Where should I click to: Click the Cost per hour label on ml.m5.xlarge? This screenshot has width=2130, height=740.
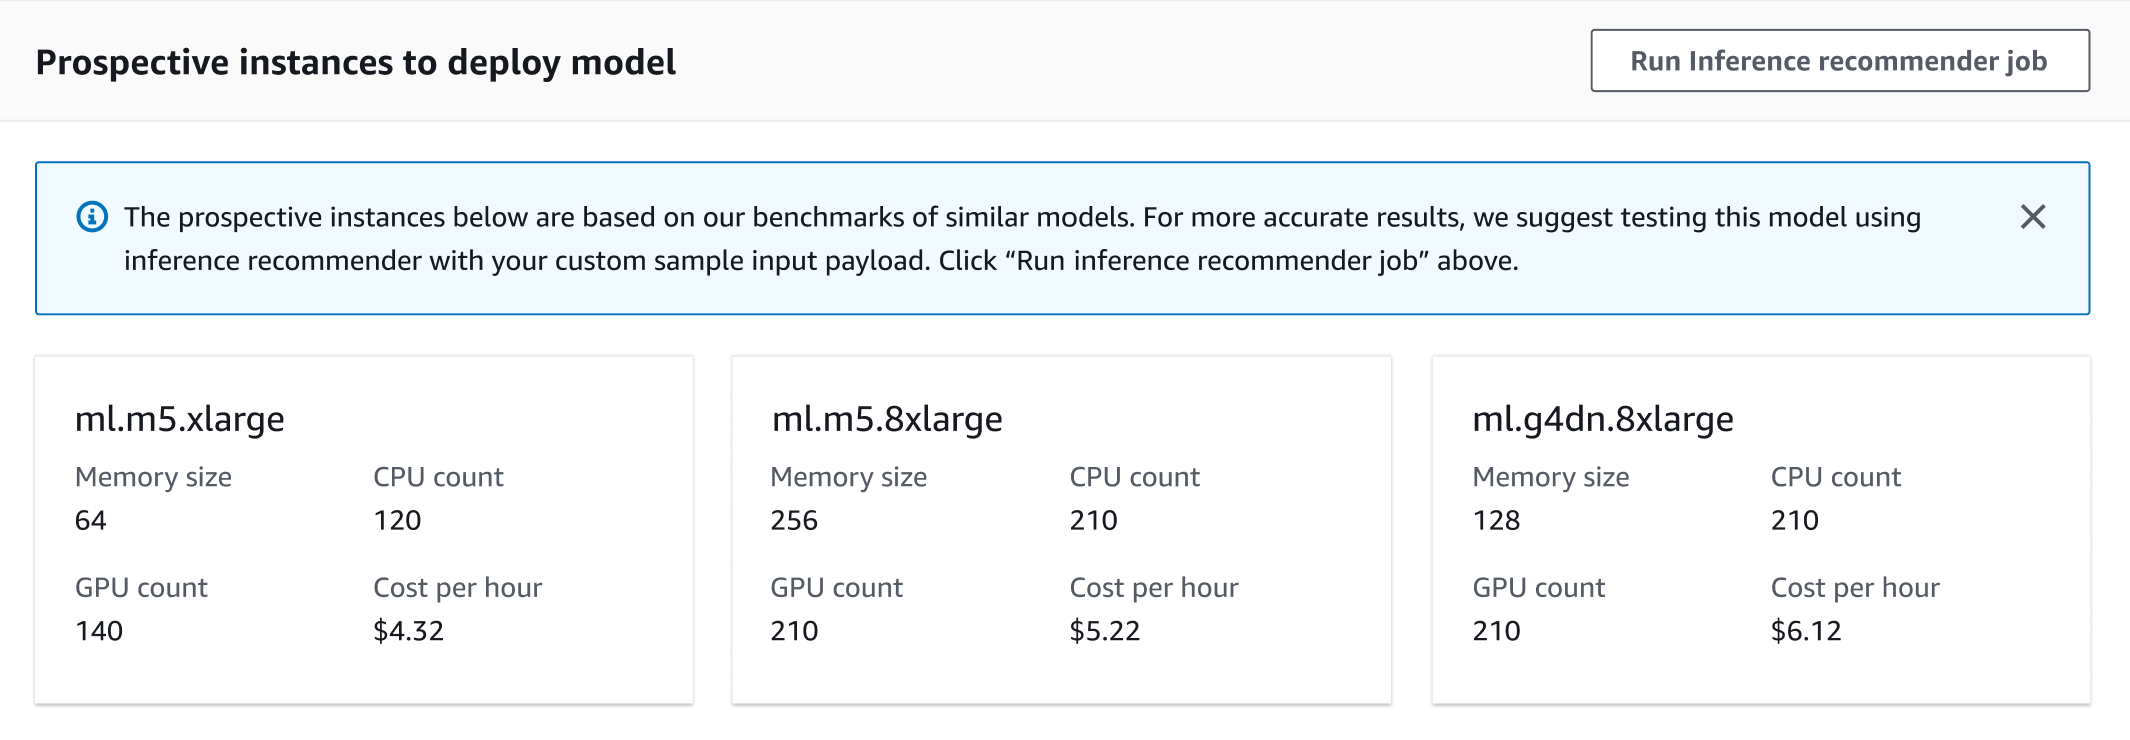tap(457, 587)
